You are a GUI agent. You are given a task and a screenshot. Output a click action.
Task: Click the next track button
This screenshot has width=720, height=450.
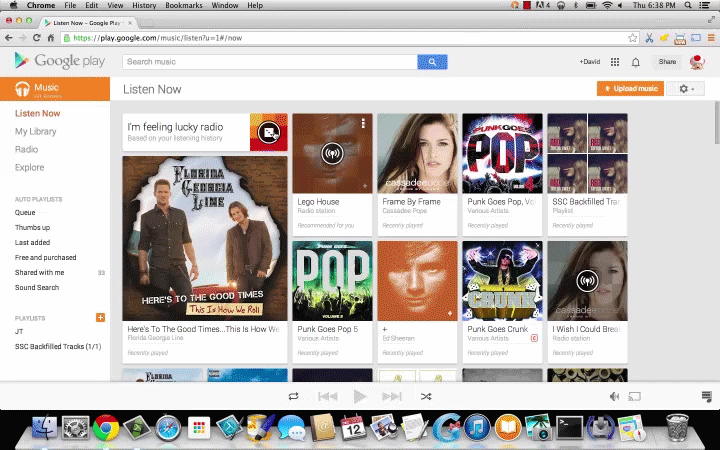(x=392, y=396)
